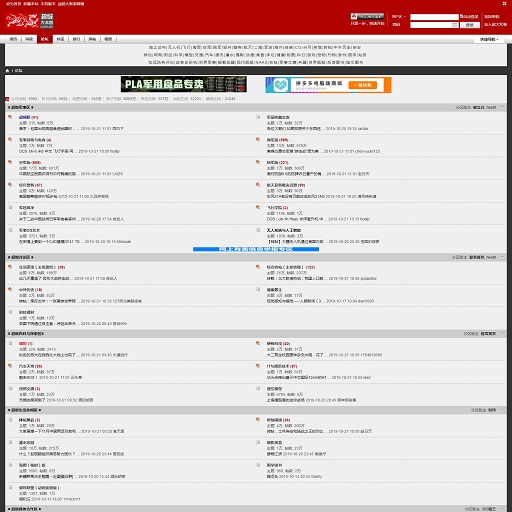Collapse the category section containing the 健康养生 forum
This screenshot has height=512, width=512.
pos(502,257)
